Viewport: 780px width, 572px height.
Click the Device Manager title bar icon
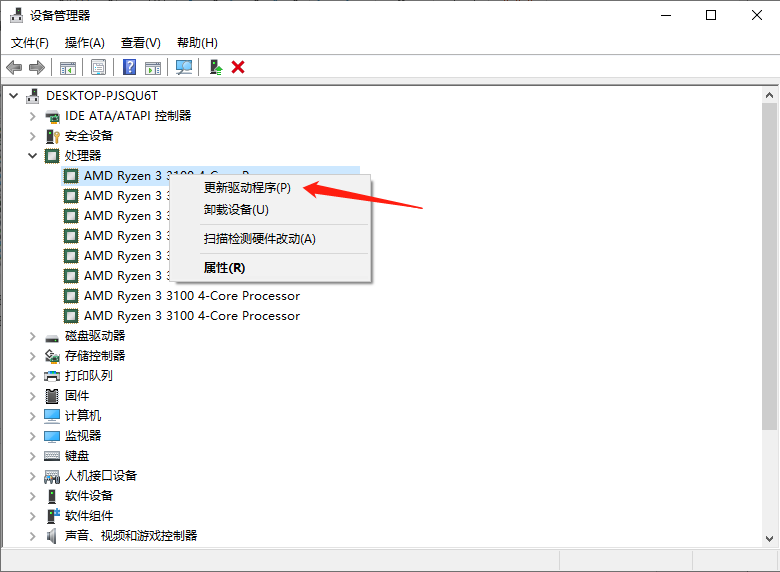pyautogui.click(x=16, y=15)
